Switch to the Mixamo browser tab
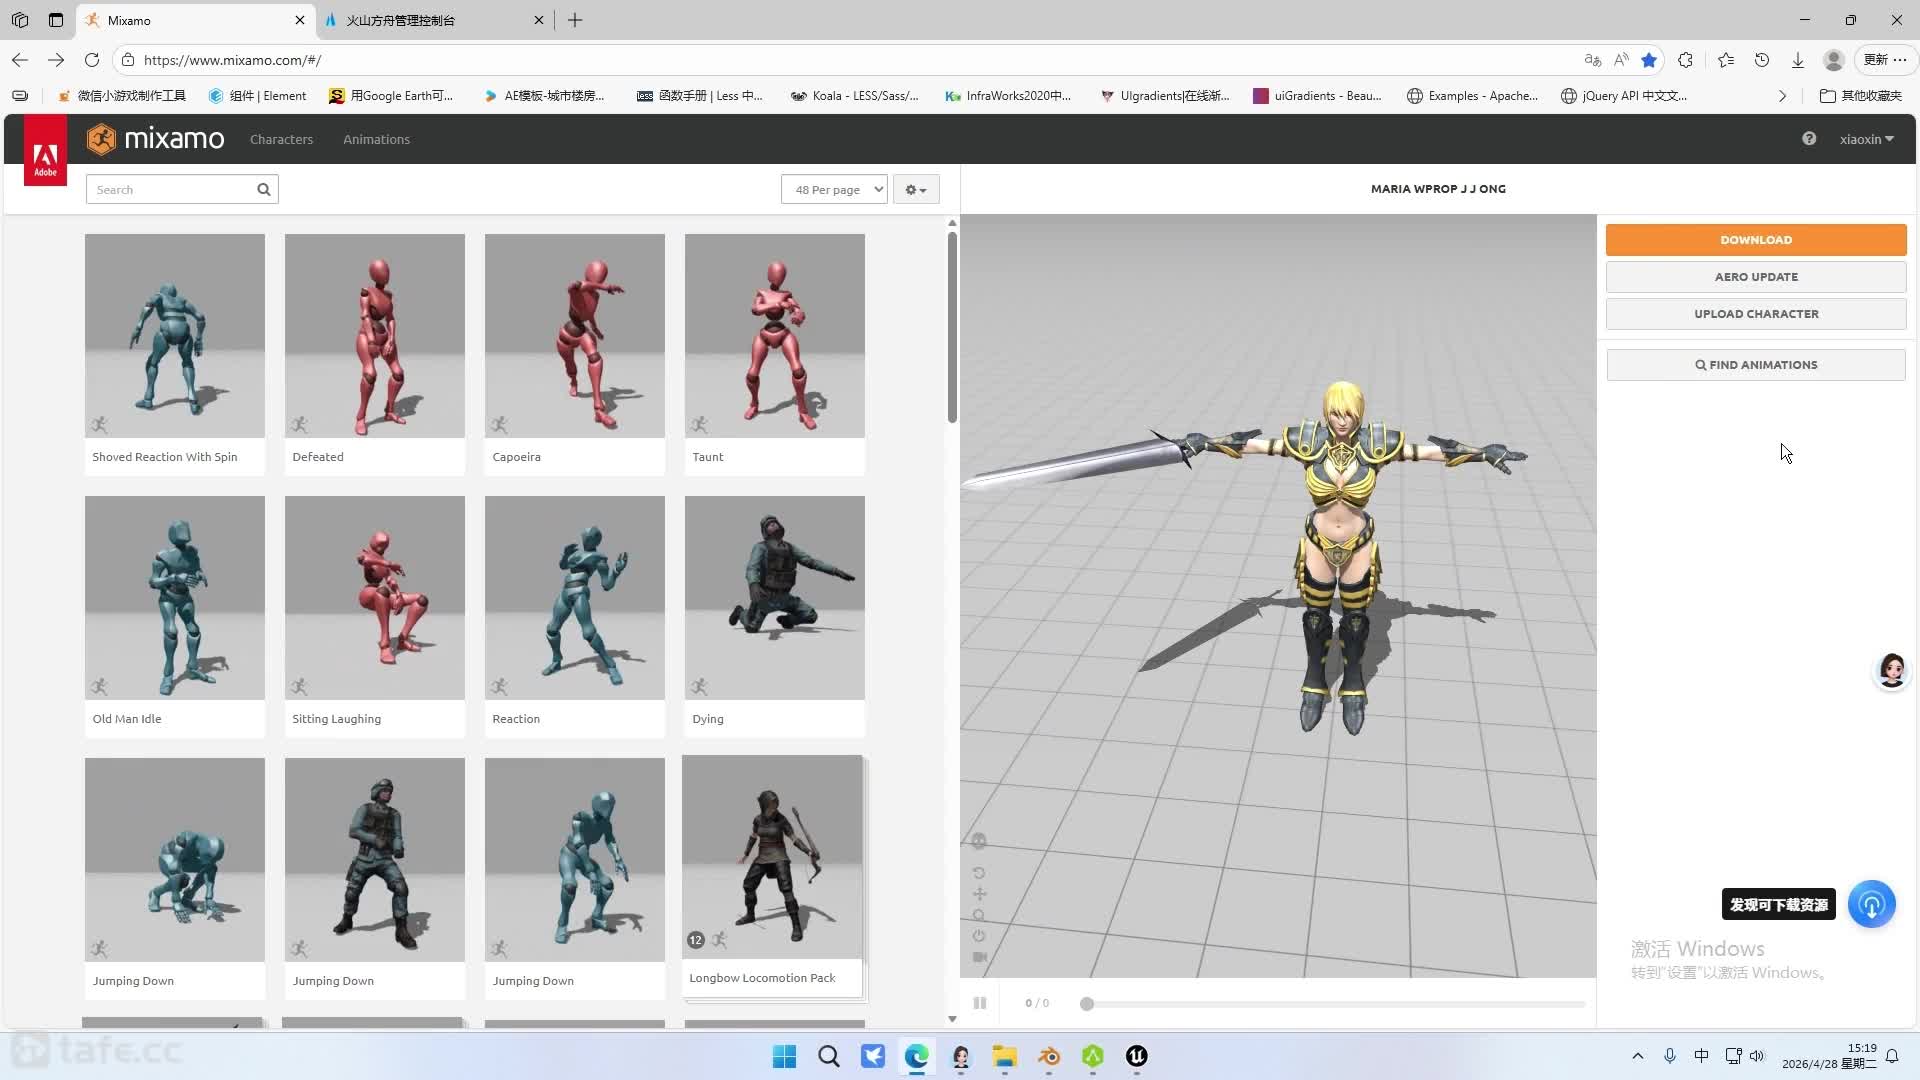 pos(196,20)
